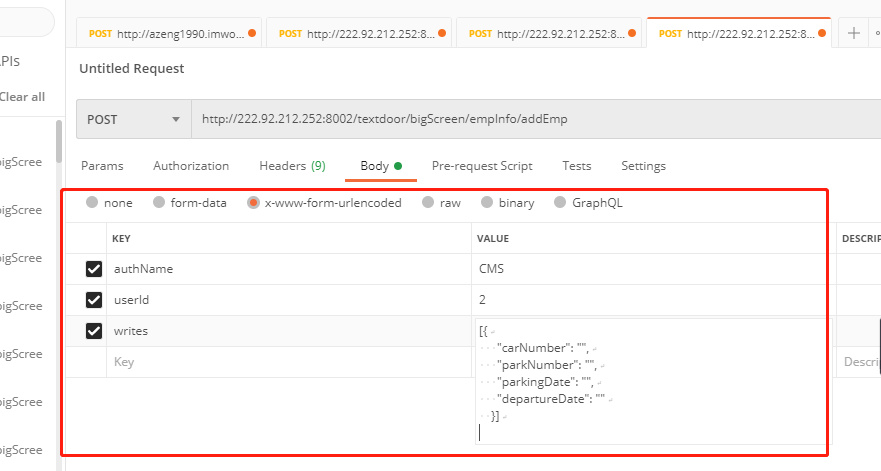Select the none body type
This screenshot has height=471, width=881.
(92, 202)
